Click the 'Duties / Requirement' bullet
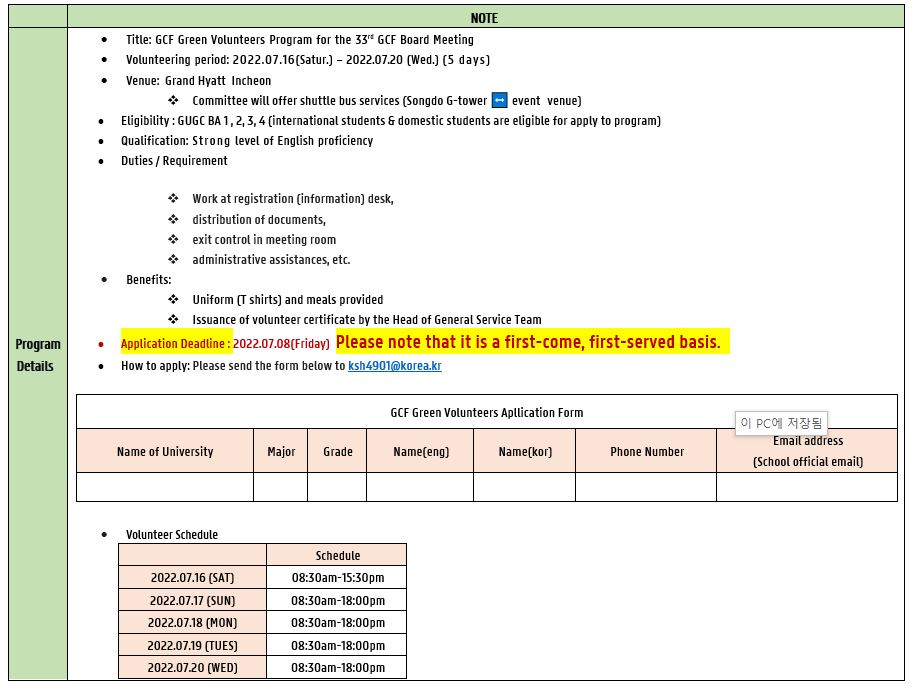The image size is (913, 689). [x=174, y=161]
